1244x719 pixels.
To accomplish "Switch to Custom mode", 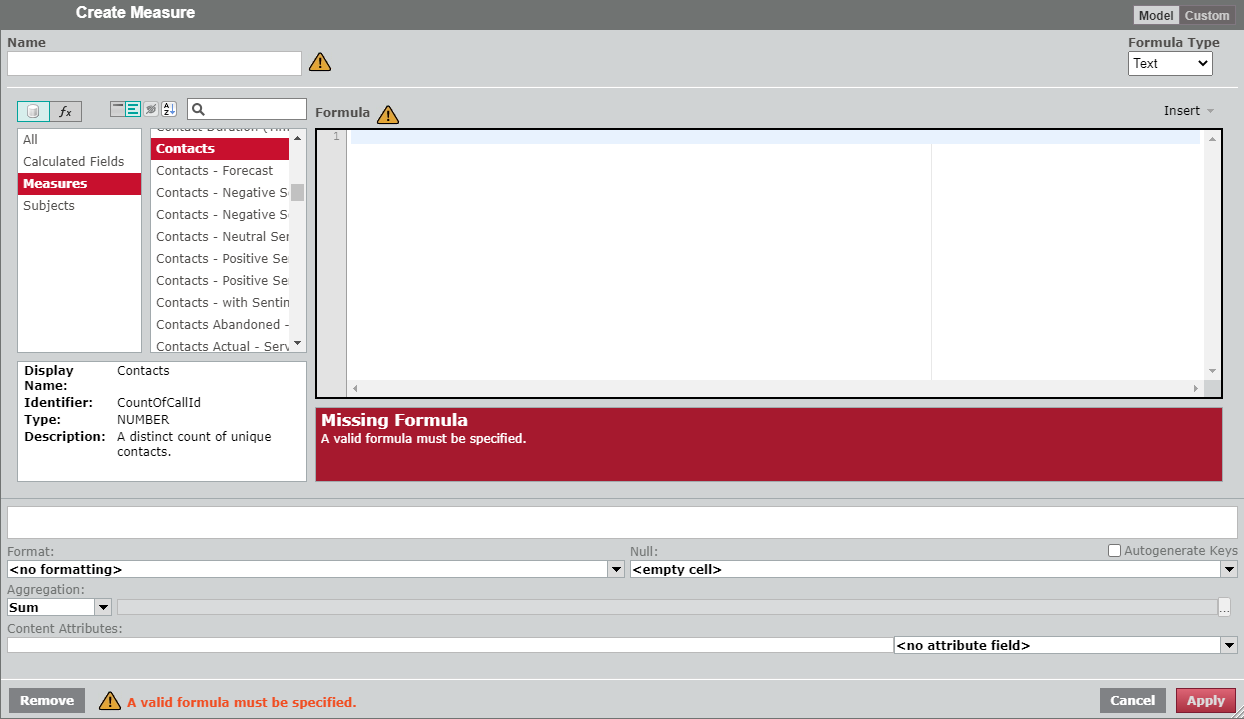I will 1207,15.
